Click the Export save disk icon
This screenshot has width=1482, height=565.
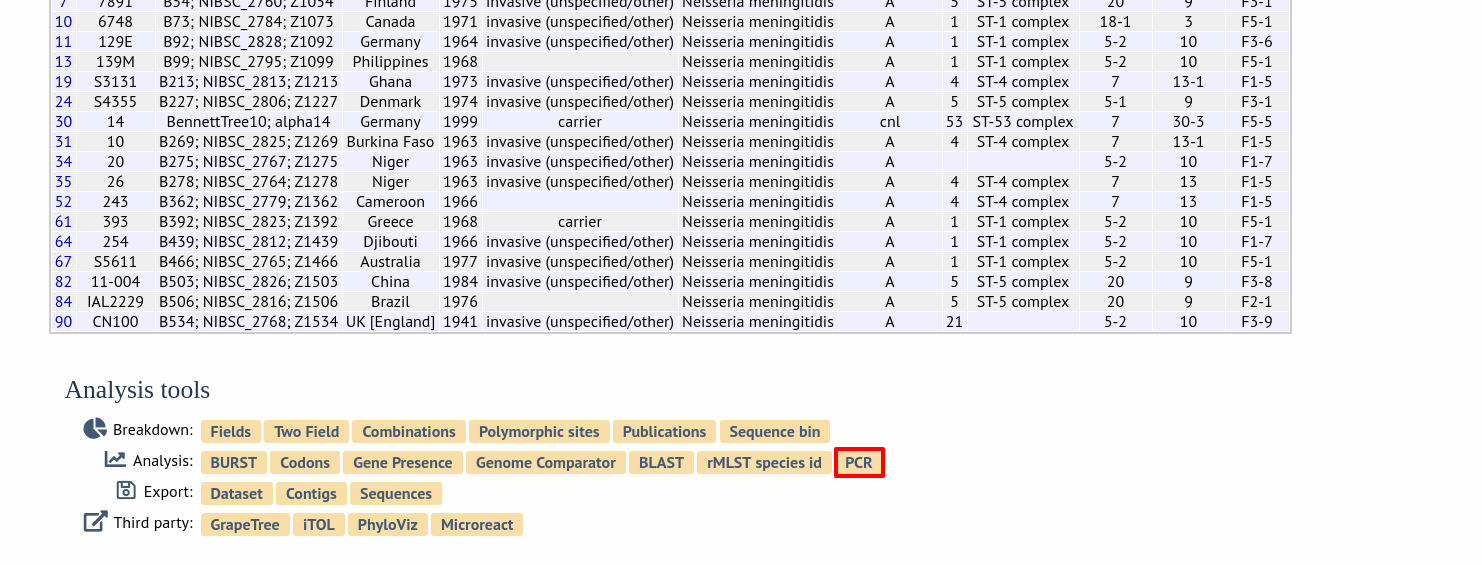[x=126, y=490]
